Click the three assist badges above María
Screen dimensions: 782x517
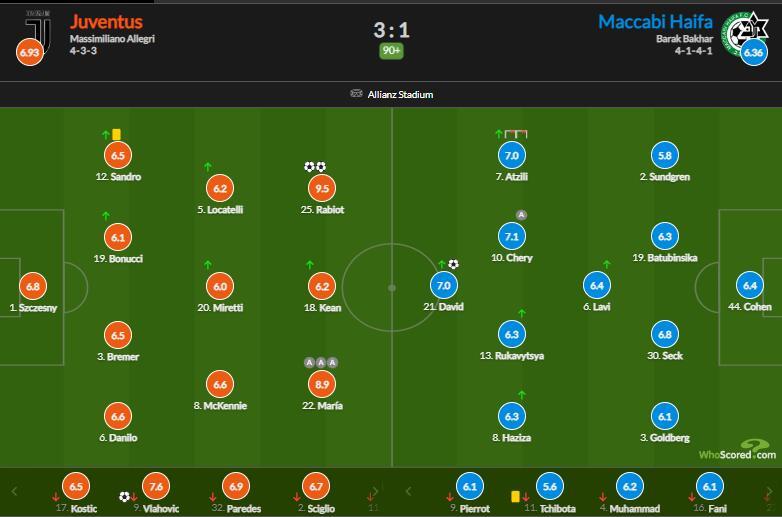click(321, 362)
